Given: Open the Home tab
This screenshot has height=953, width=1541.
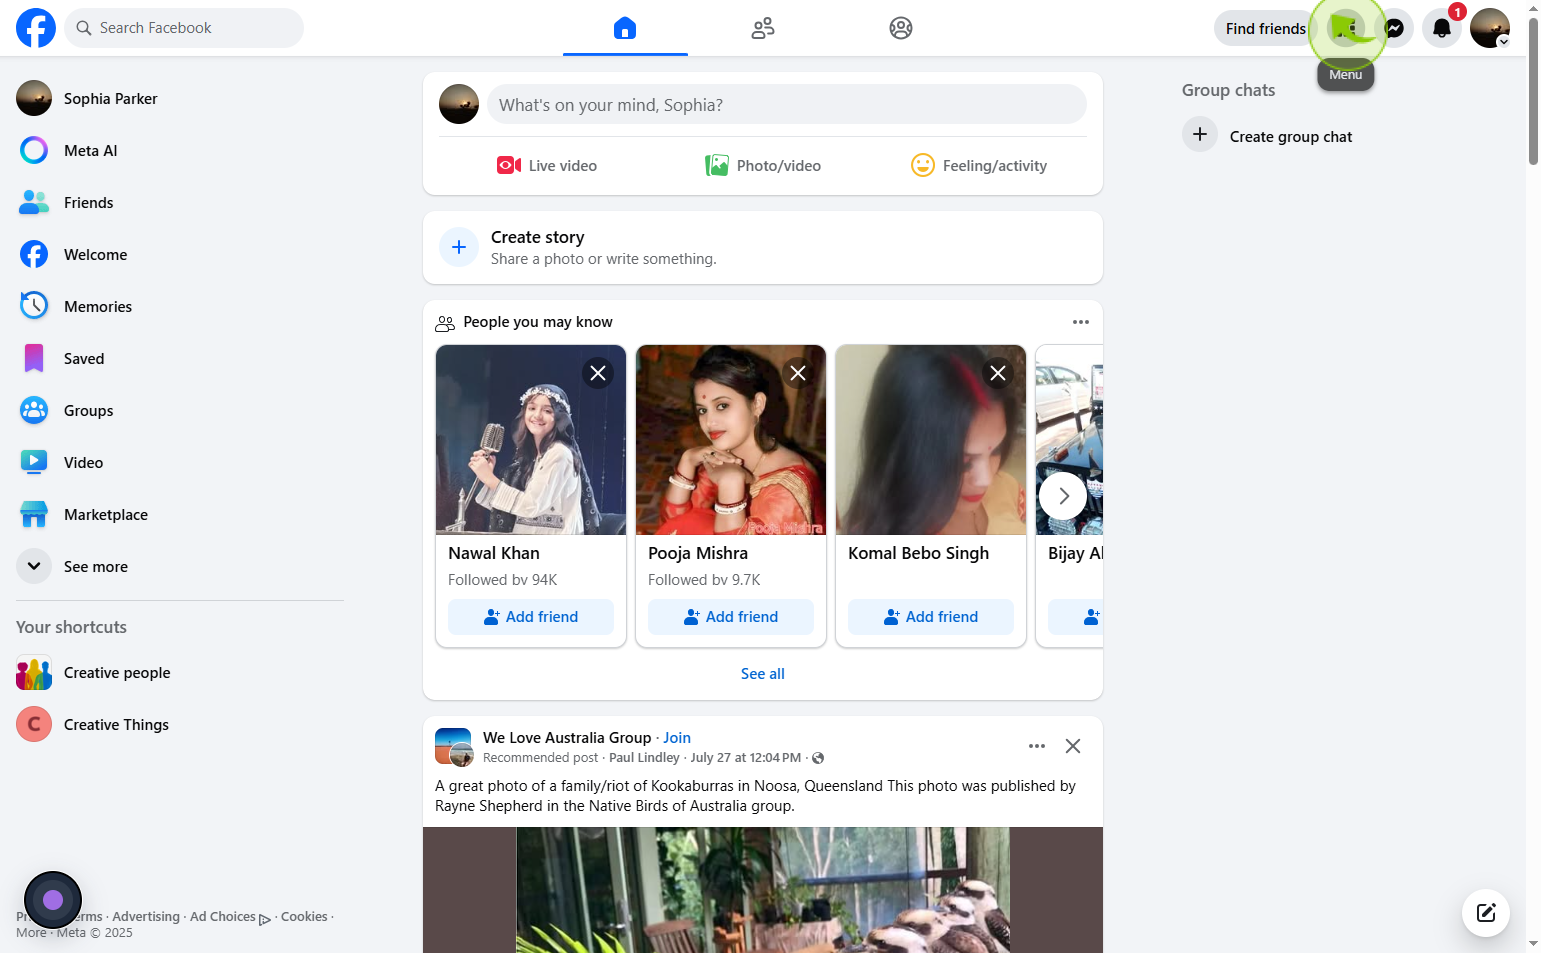Looking at the screenshot, I should pos(625,28).
